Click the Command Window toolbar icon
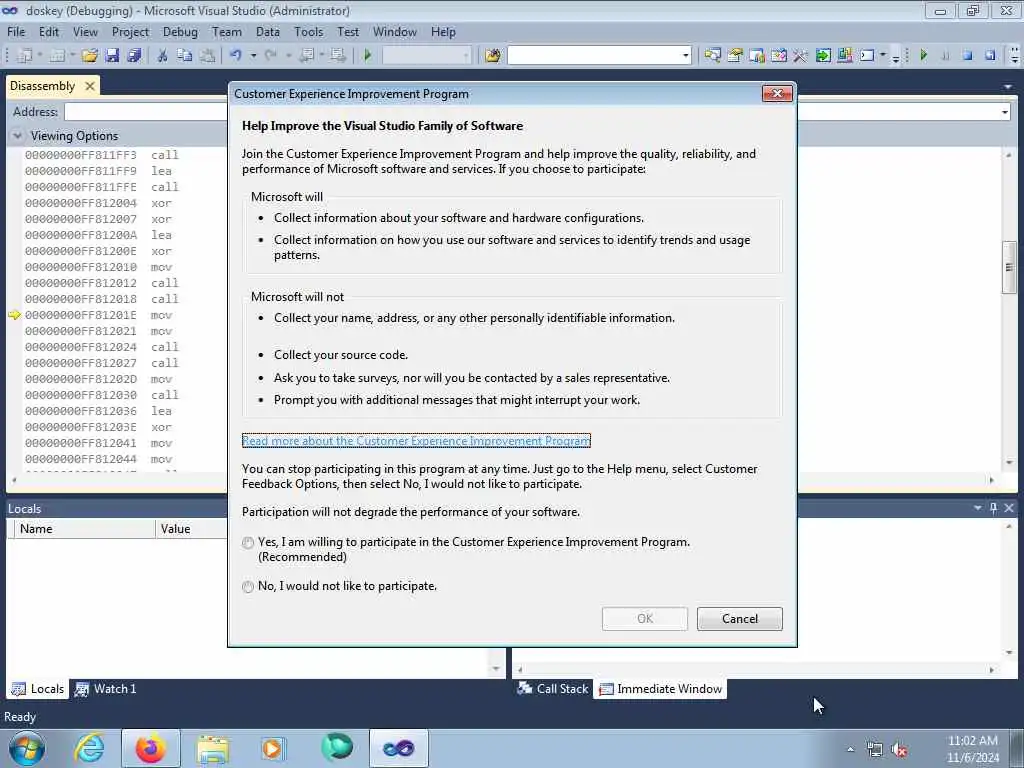1024x768 pixels. (867, 56)
